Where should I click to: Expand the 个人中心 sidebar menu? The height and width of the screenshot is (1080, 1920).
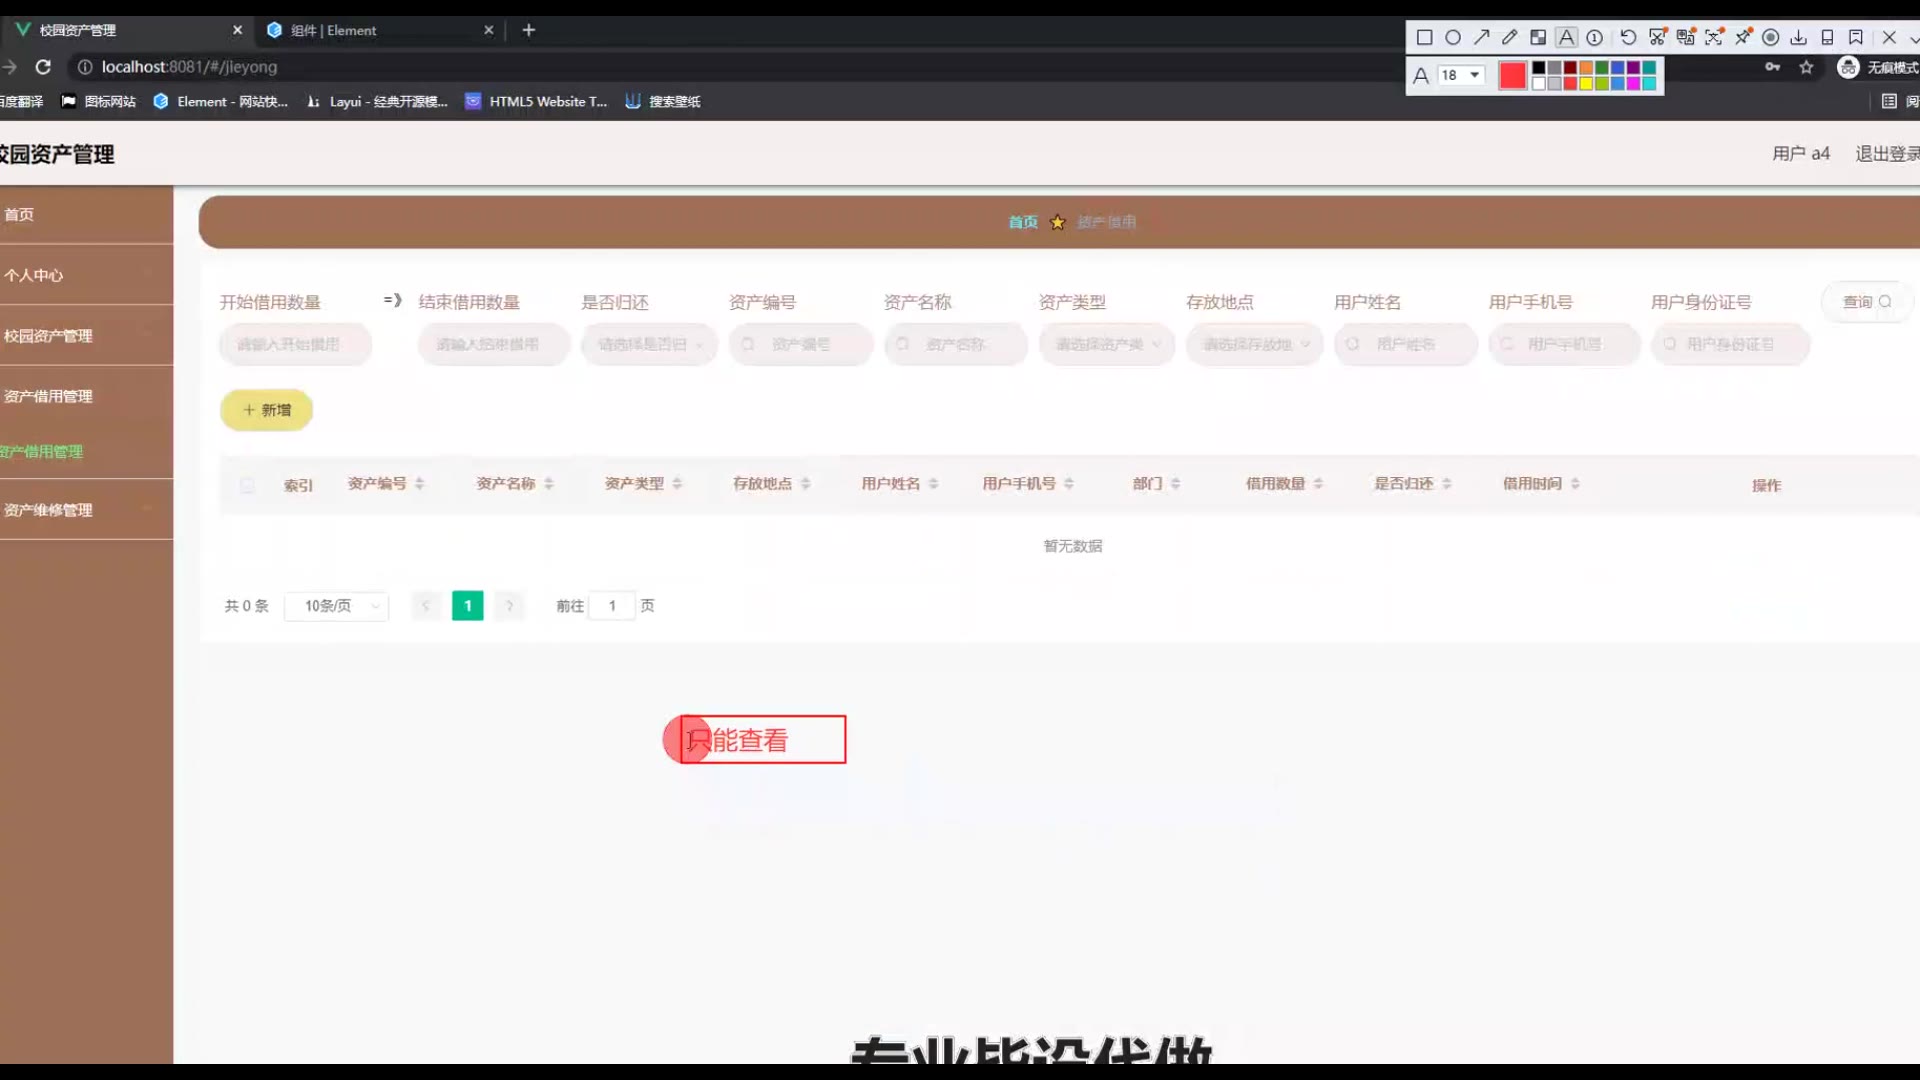pos(86,275)
